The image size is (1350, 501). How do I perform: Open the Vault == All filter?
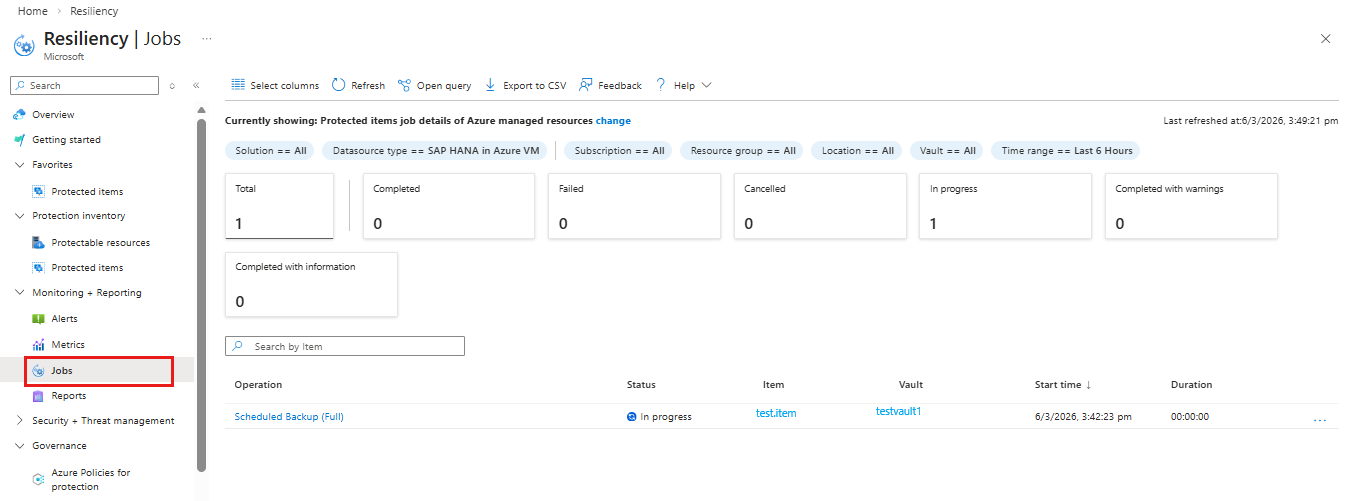948,151
